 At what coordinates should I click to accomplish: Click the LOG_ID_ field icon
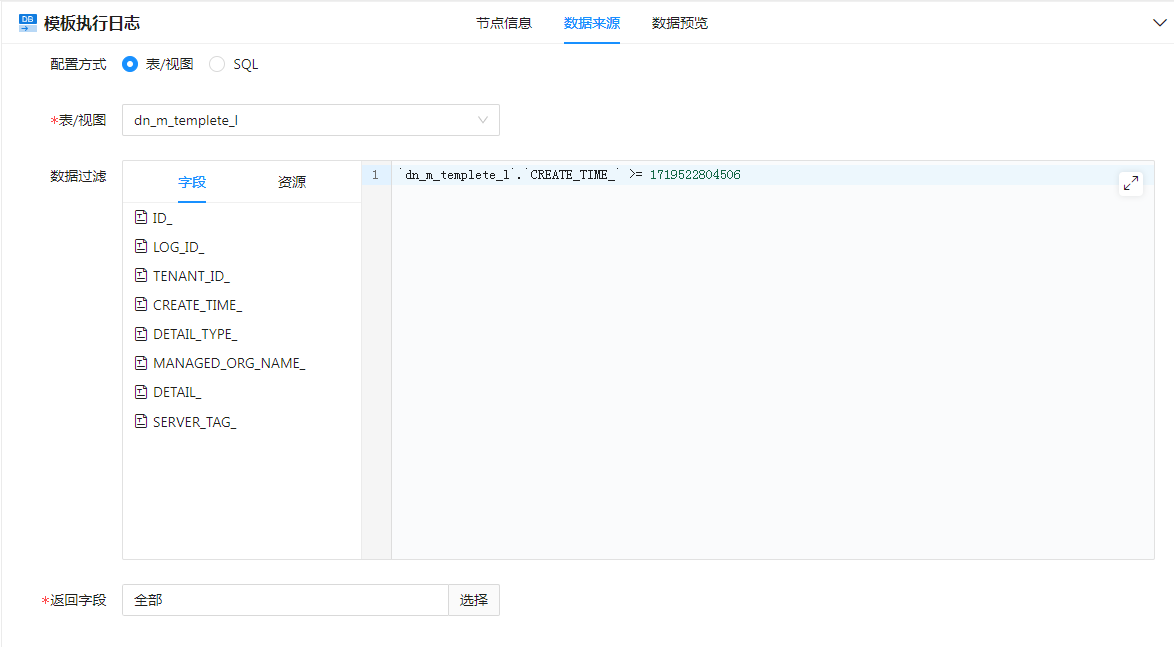(x=141, y=246)
